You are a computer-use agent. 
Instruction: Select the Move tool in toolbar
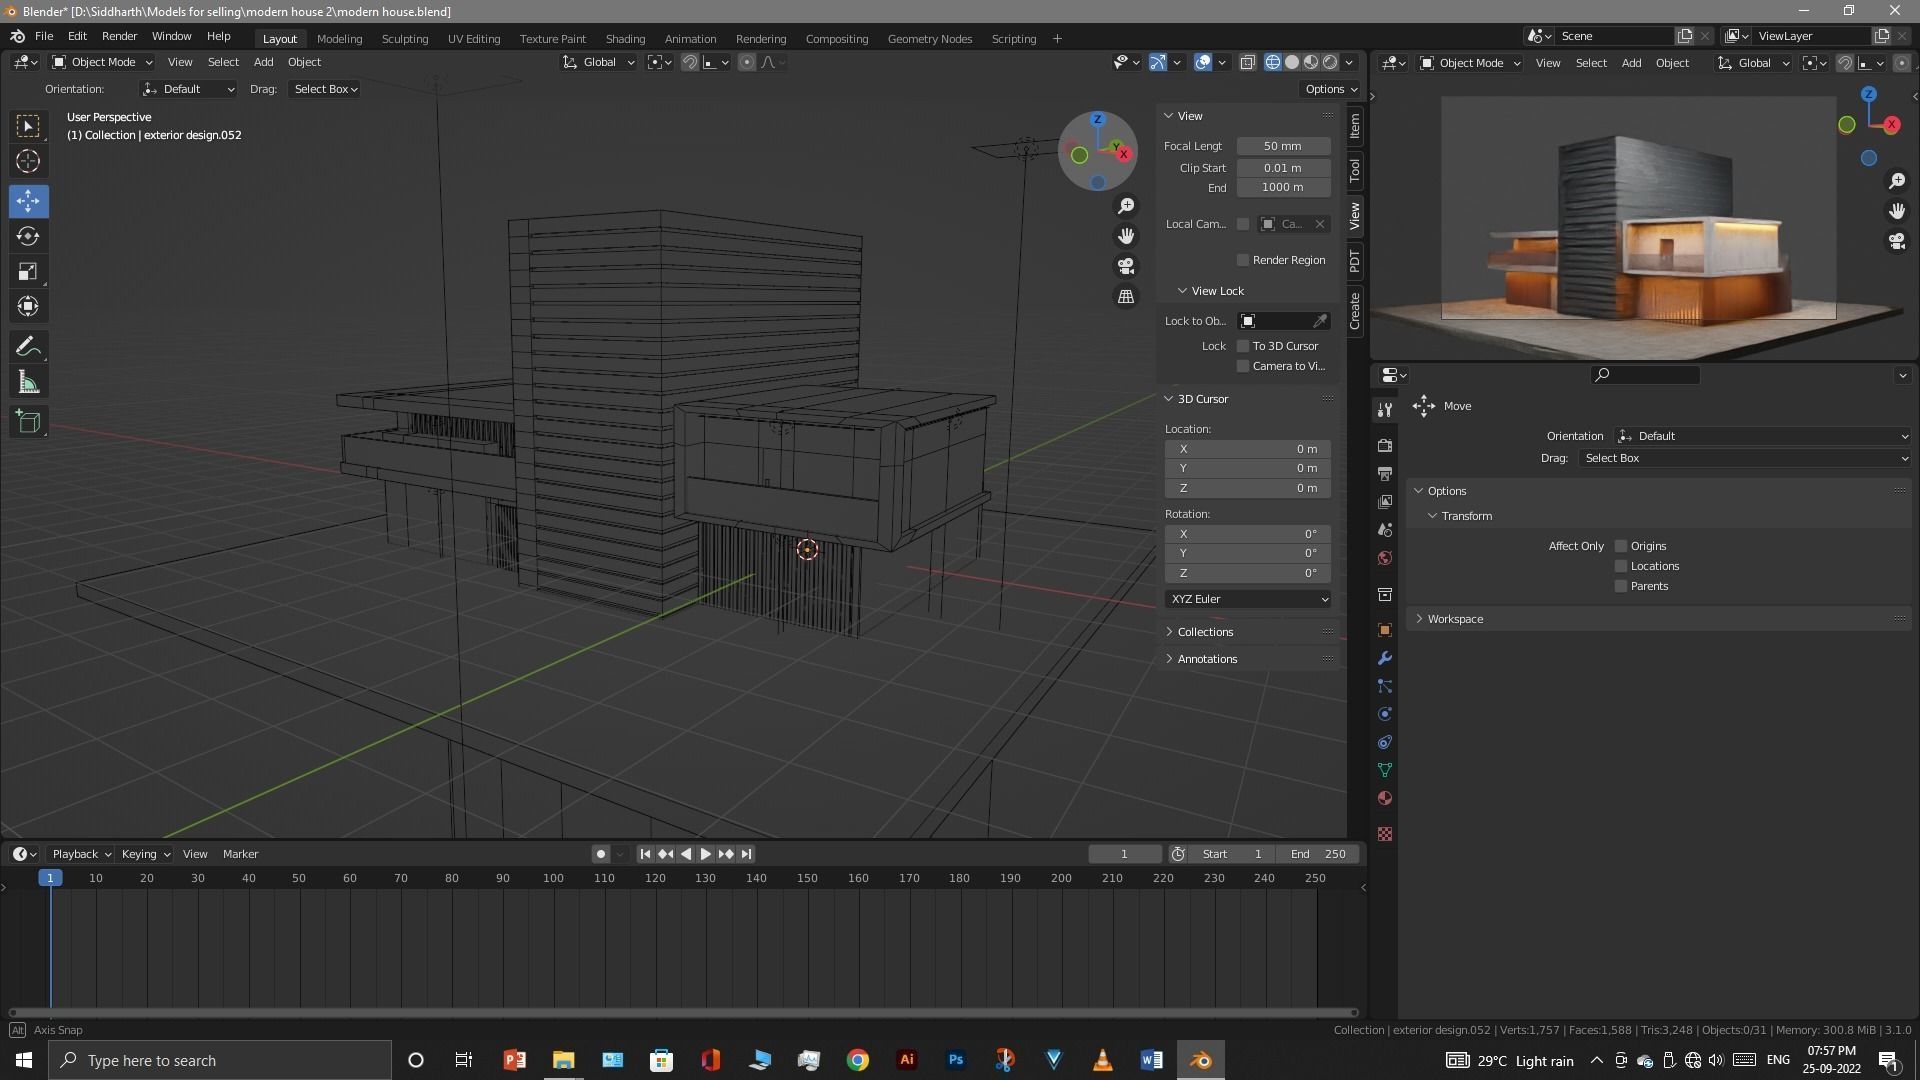pos(28,201)
